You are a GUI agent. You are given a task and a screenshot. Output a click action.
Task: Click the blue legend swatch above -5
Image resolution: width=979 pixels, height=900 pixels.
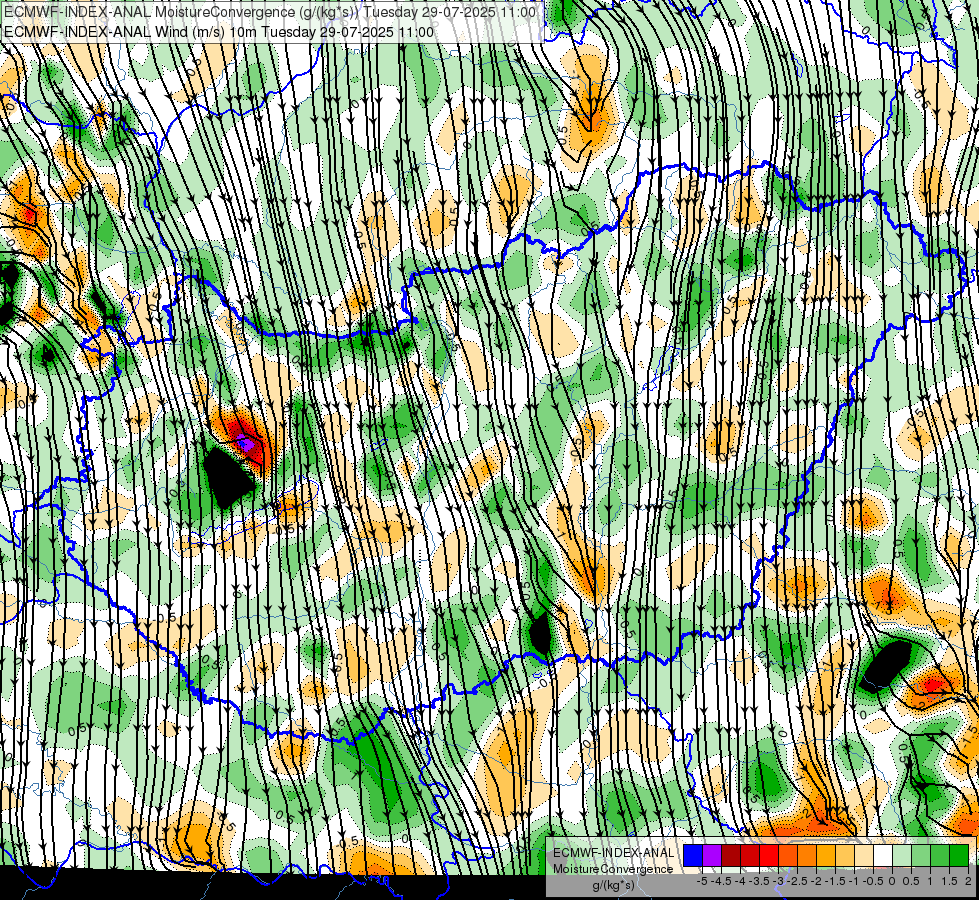693,855
